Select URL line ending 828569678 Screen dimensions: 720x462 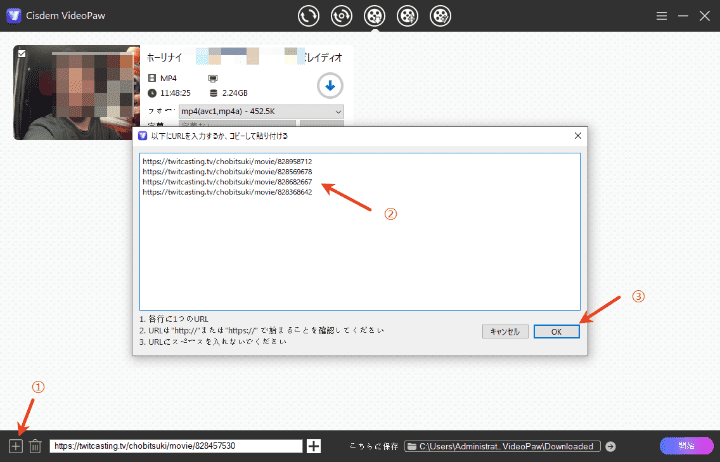tap(227, 172)
